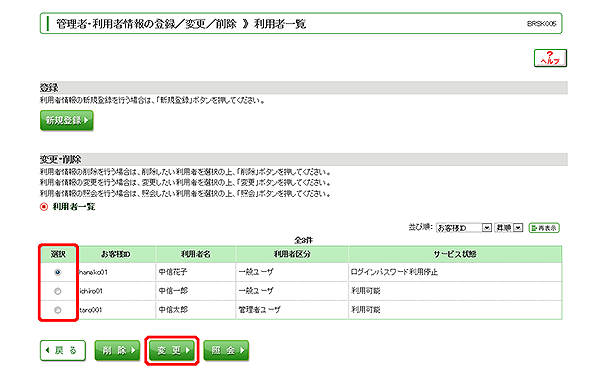The height and width of the screenshot is (374, 600).
Task: Click the 並び順 sort label
Action: click(420, 227)
